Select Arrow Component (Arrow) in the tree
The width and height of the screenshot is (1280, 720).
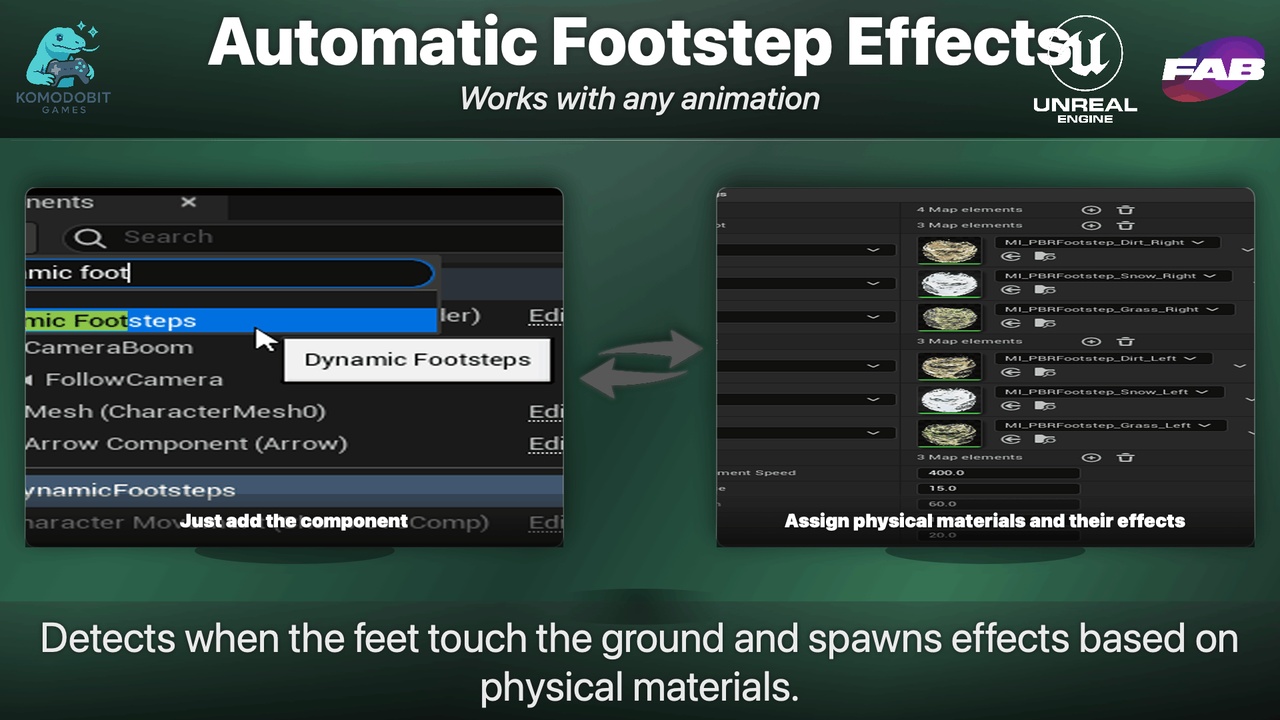tap(187, 444)
